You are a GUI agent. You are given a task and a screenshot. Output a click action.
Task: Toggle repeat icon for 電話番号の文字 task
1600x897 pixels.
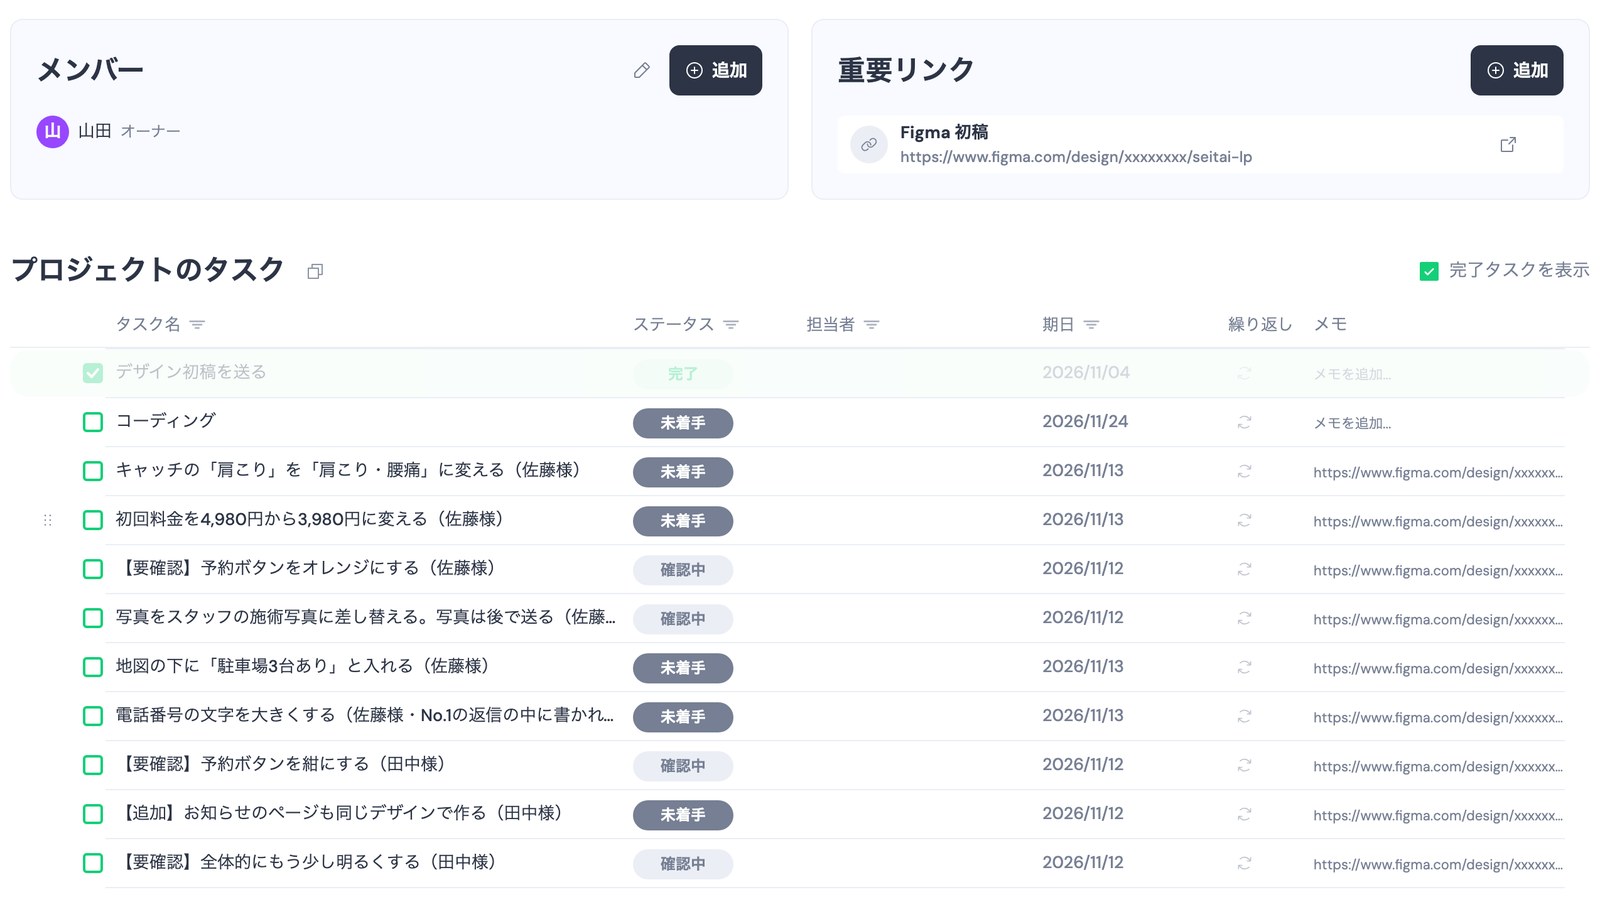(x=1244, y=716)
